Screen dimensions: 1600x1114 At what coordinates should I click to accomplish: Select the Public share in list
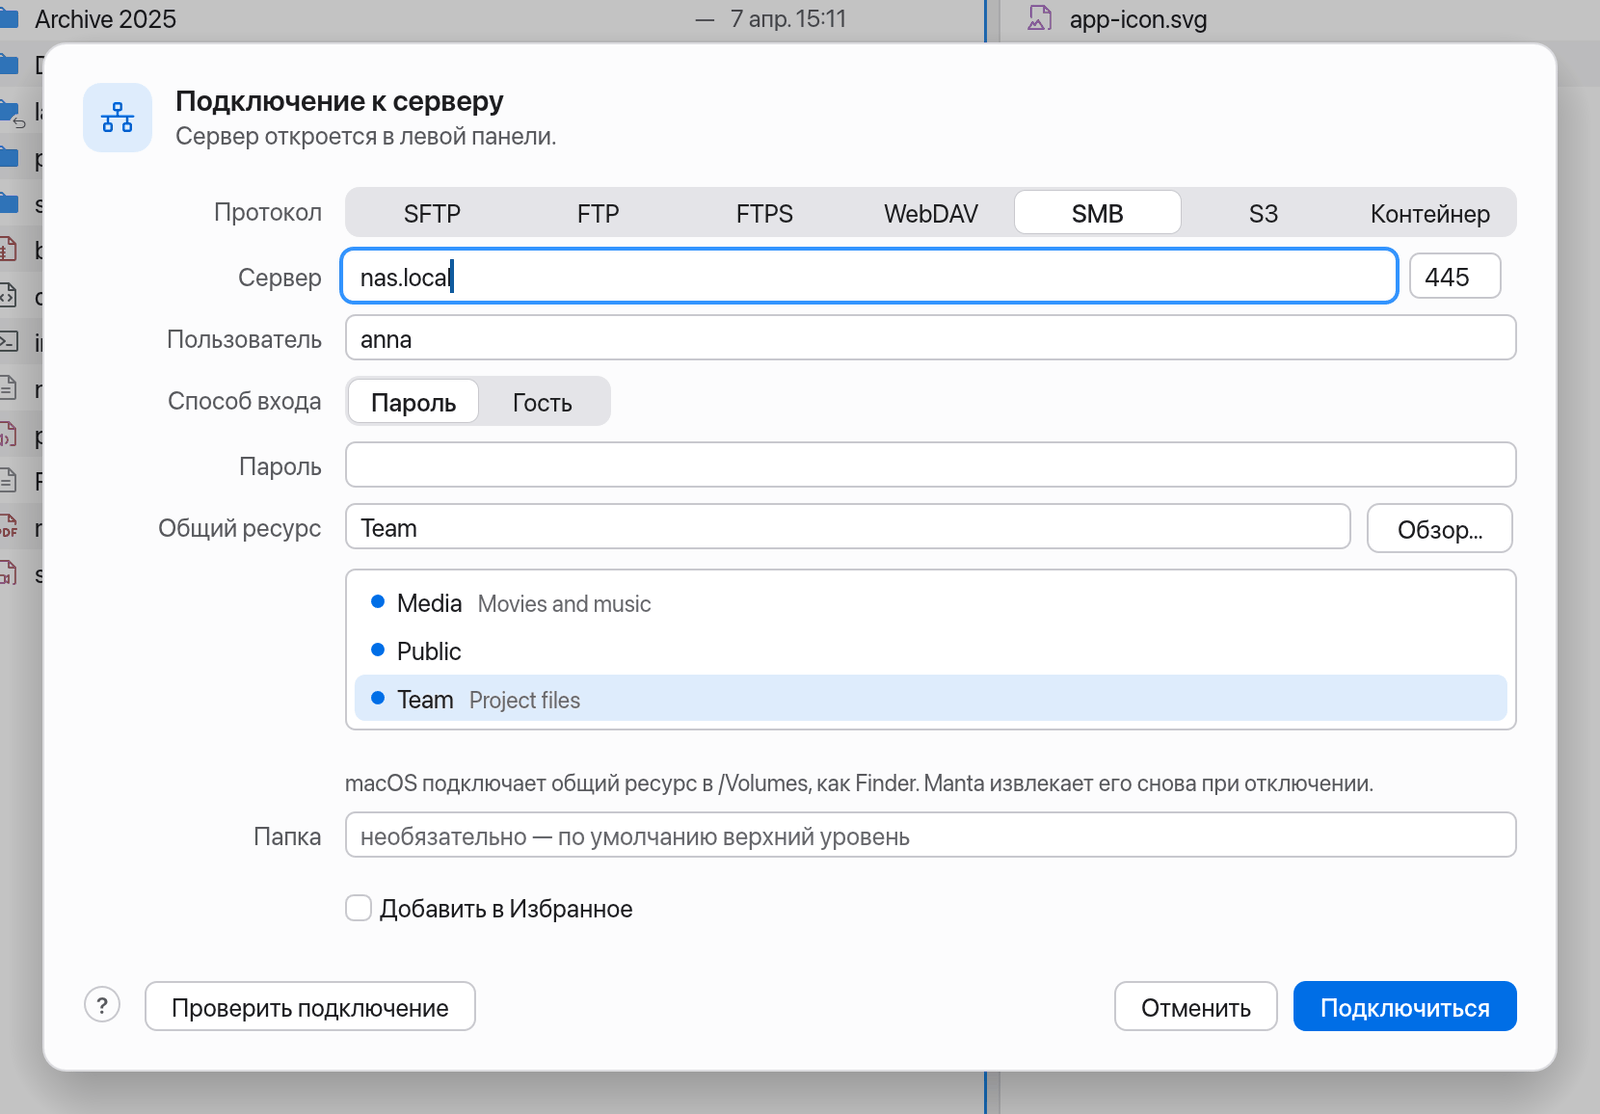click(931, 651)
